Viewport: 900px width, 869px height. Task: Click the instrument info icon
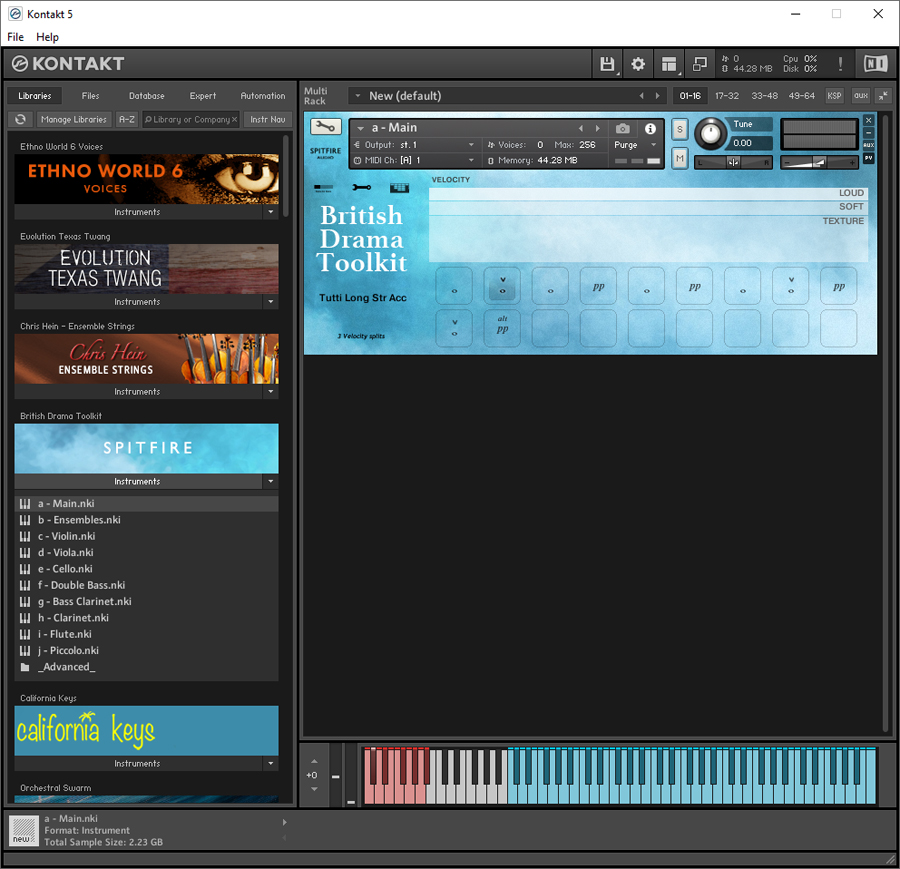pos(650,129)
